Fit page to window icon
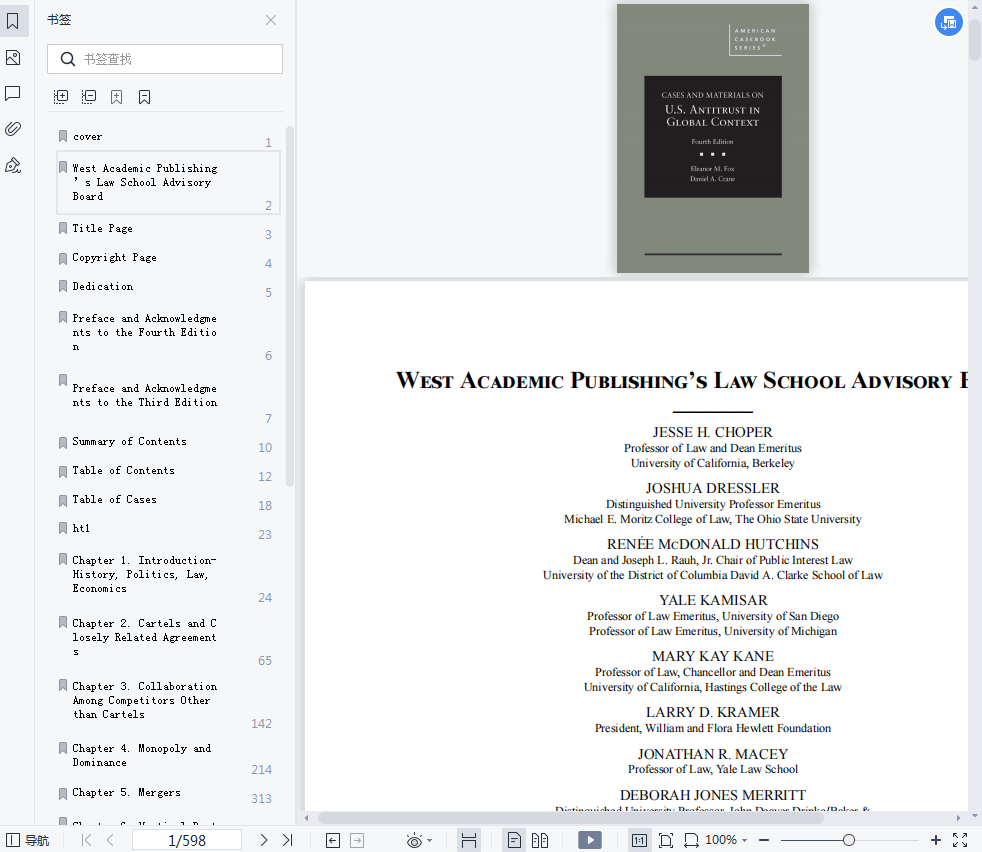The image size is (982, 852). tap(666, 841)
